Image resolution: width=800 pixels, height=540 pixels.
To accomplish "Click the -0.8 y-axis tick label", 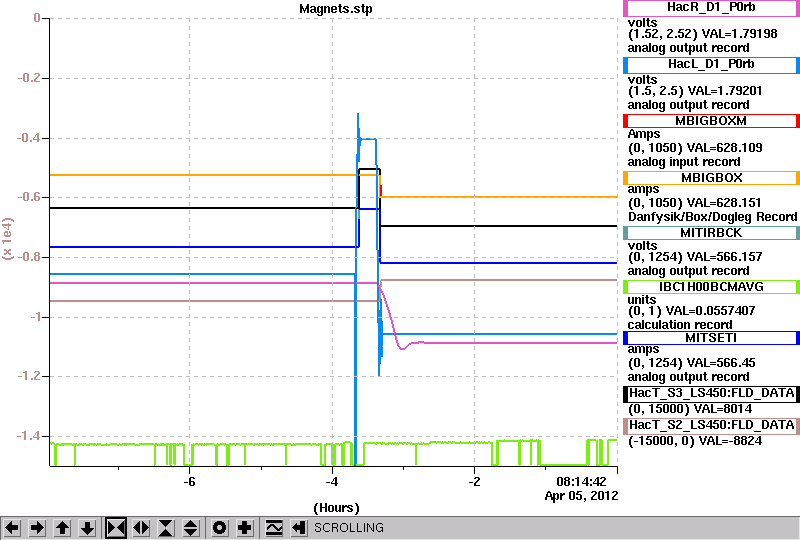I will (x=29, y=257).
